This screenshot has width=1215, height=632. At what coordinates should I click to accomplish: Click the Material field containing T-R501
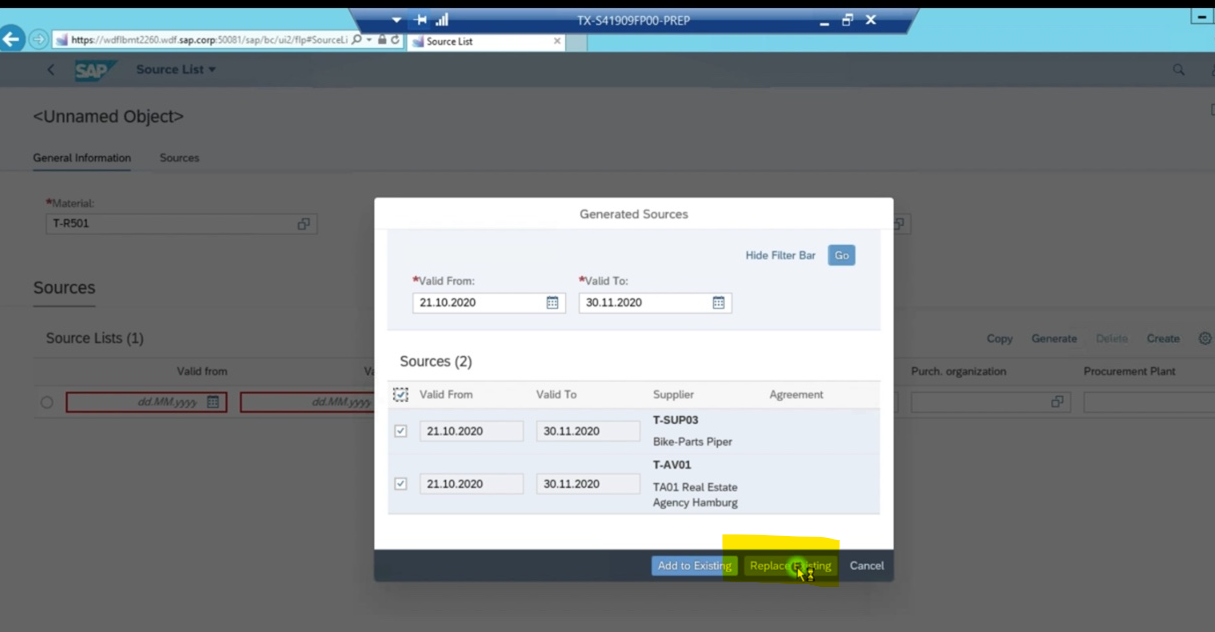click(x=181, y=224)
